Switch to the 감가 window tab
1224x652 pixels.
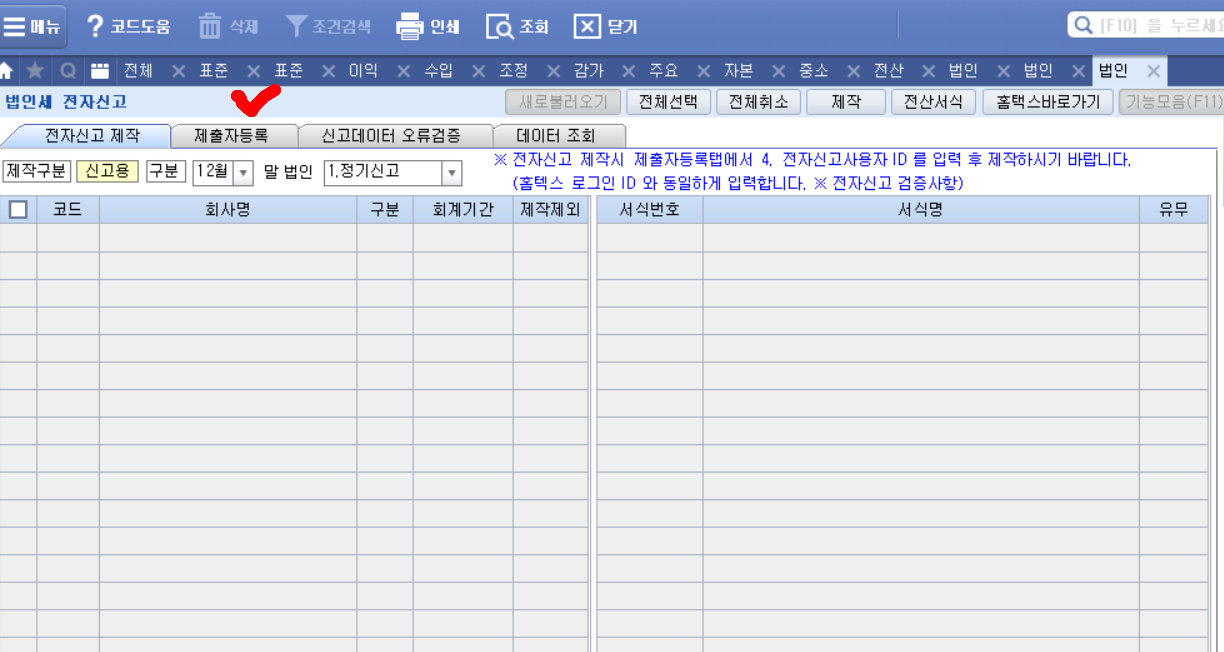pyautogui.click(x=588, y=71)
